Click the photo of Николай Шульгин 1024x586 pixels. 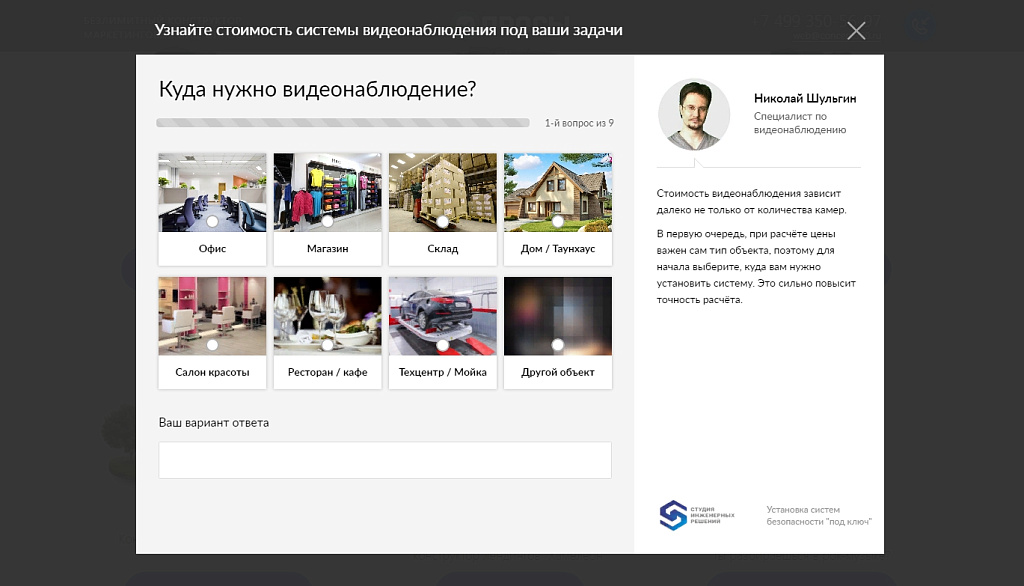click(693, 114)
